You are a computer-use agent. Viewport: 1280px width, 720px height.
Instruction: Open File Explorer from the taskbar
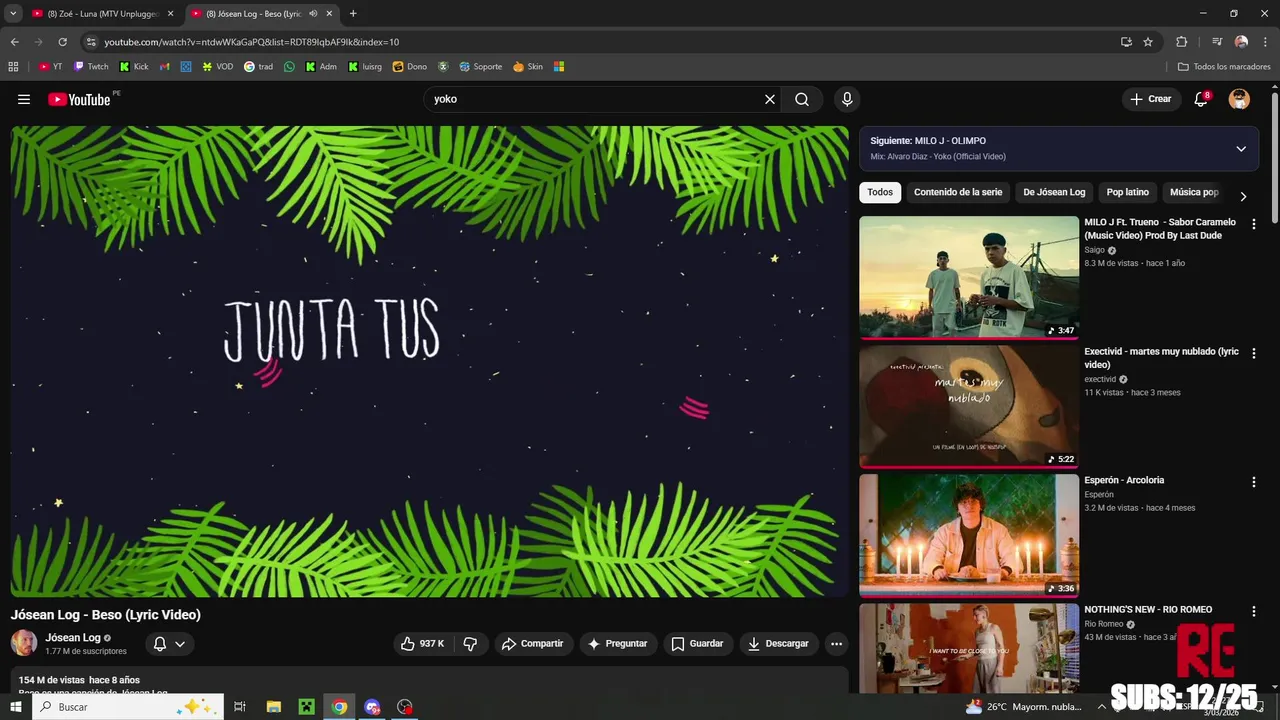pos(273,706)
